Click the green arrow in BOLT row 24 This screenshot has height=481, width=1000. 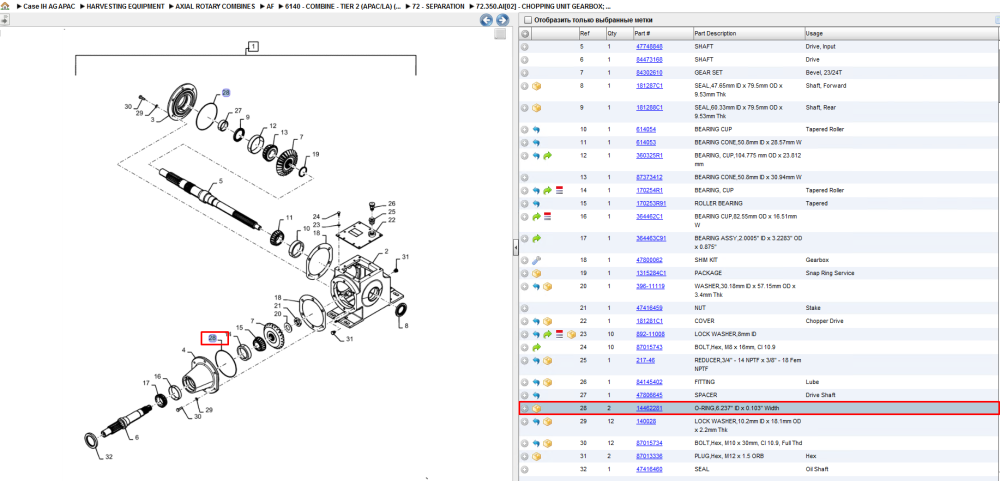(536, 347)
